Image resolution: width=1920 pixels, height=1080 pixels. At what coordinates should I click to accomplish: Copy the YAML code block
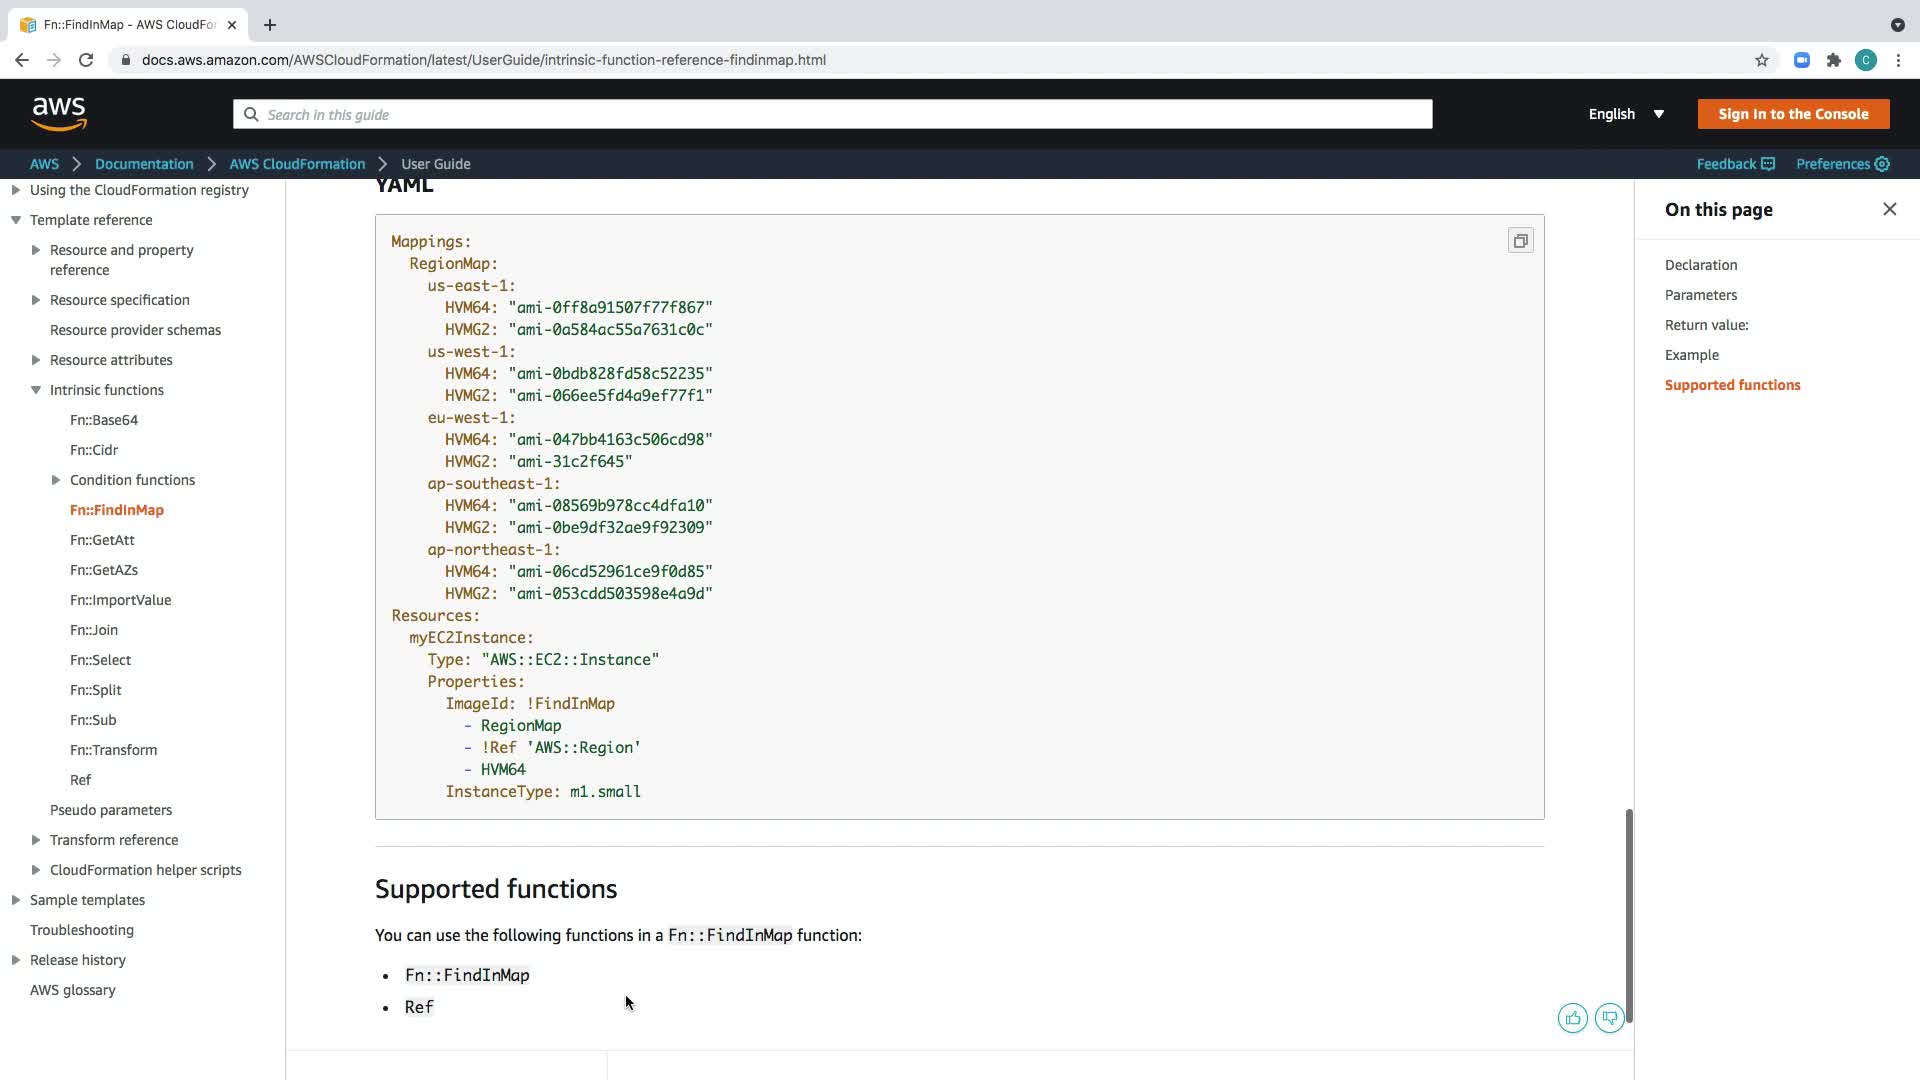pos(1520,241)
